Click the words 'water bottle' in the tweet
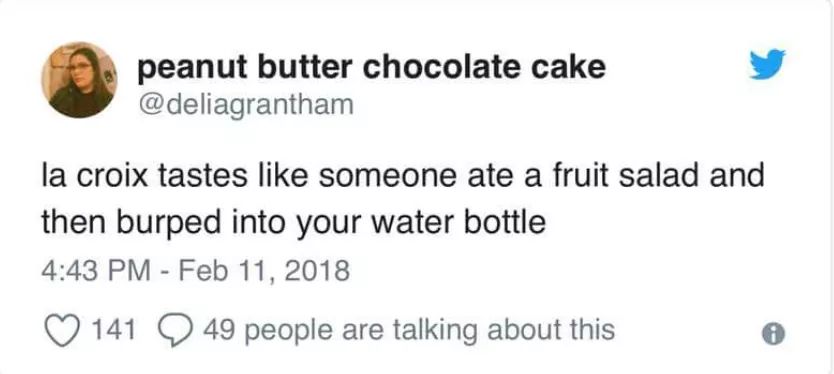Viewport: 834px width, 374px height. point(458,222)
